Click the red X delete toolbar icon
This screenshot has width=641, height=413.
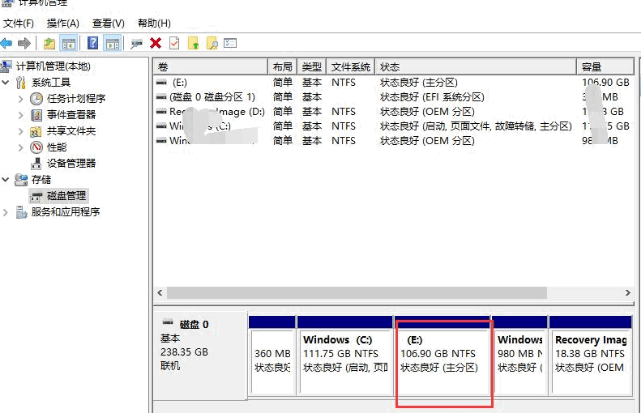[x=155, y=43]
